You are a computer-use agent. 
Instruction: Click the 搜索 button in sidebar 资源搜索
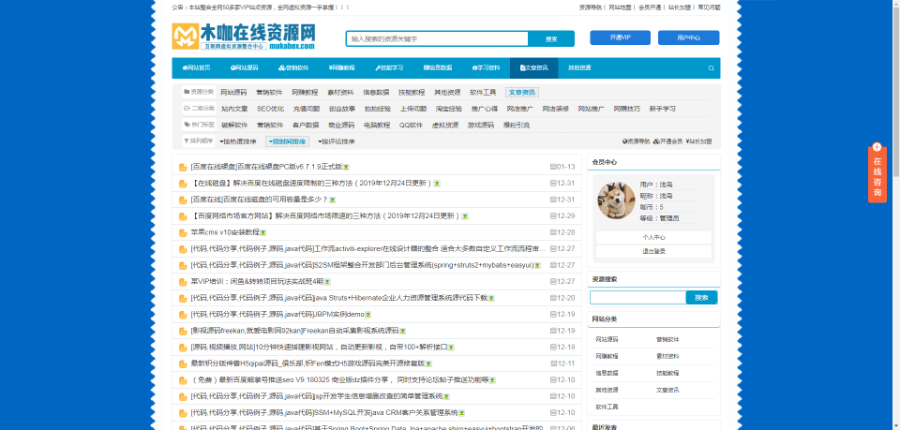click(701, 297)
